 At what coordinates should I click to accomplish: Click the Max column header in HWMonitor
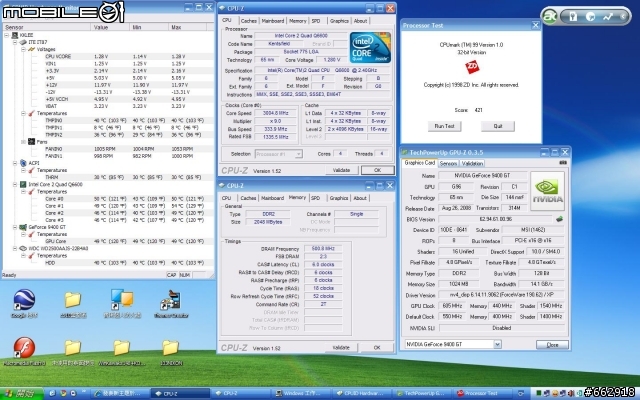(188, 27)
